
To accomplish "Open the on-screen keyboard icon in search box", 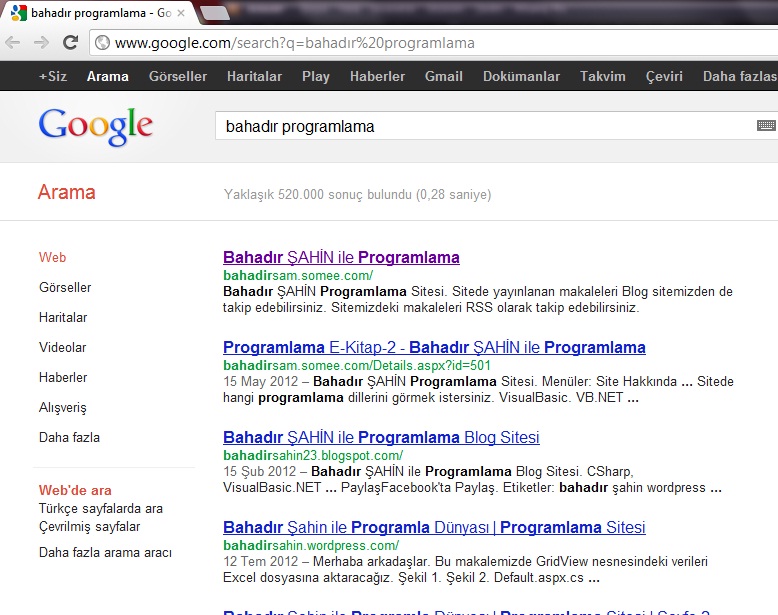I will pos(766,126).
